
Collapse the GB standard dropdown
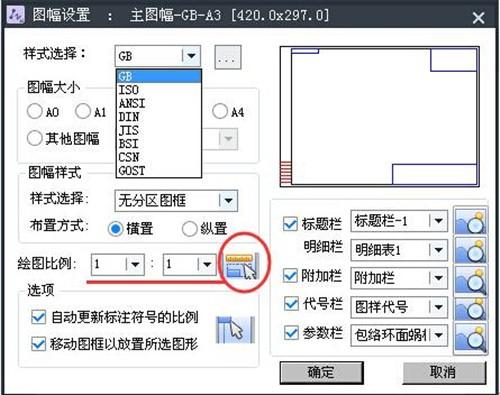(191, 56)
